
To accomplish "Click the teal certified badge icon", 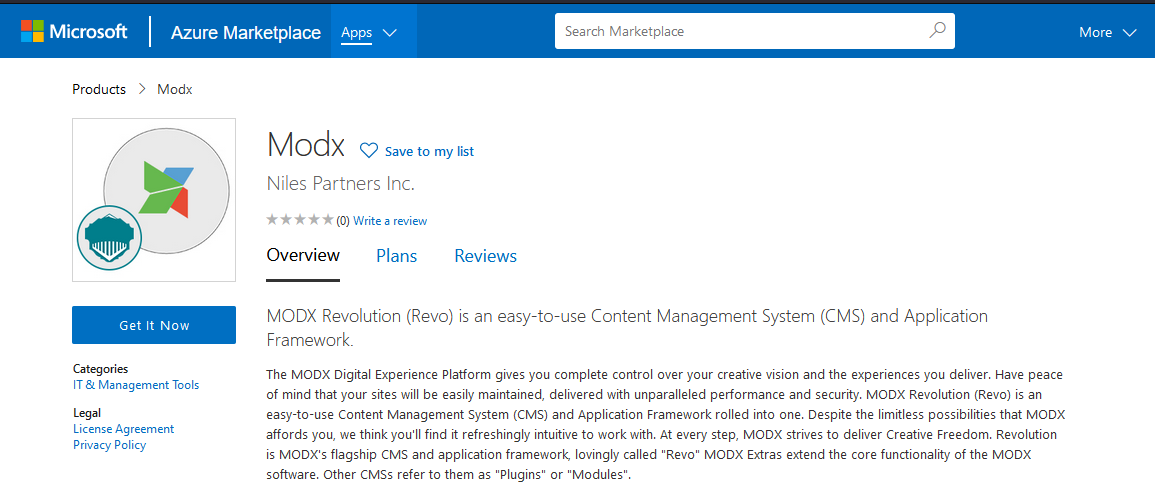I will coord(109,237).
